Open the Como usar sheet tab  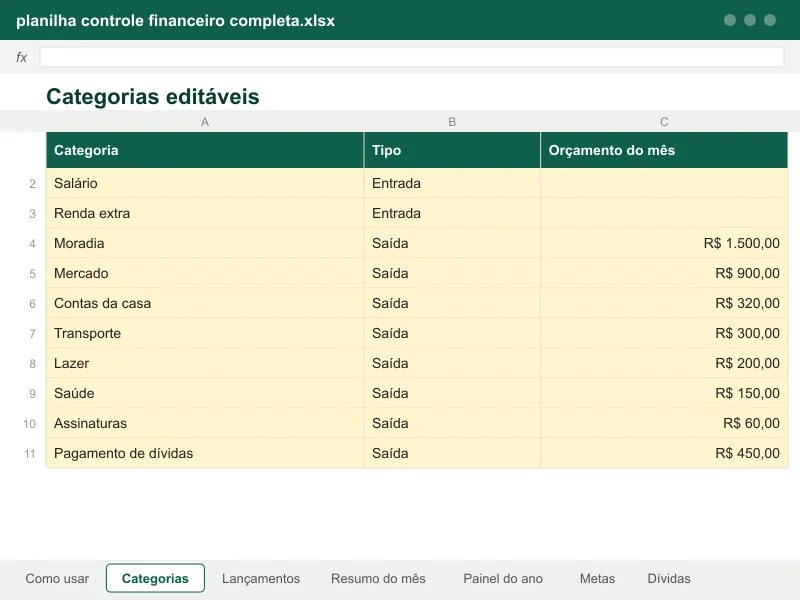coord(57,578)
